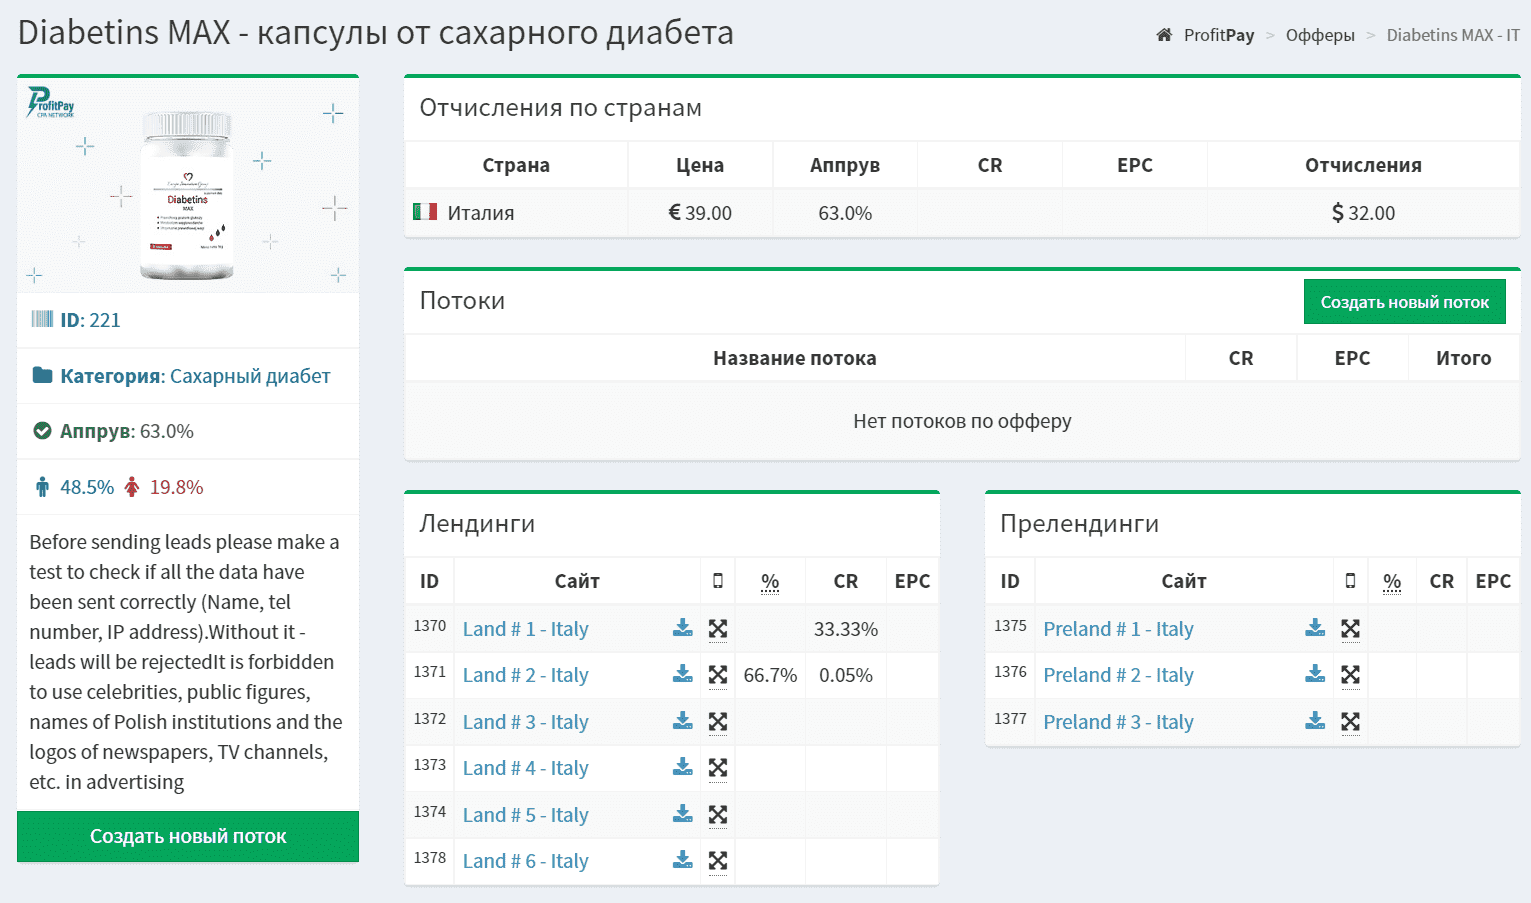The height and width of the screenshot is (903, 1531).
Task: Click the % column header in Прелендинги
Action: point(1392,581)
